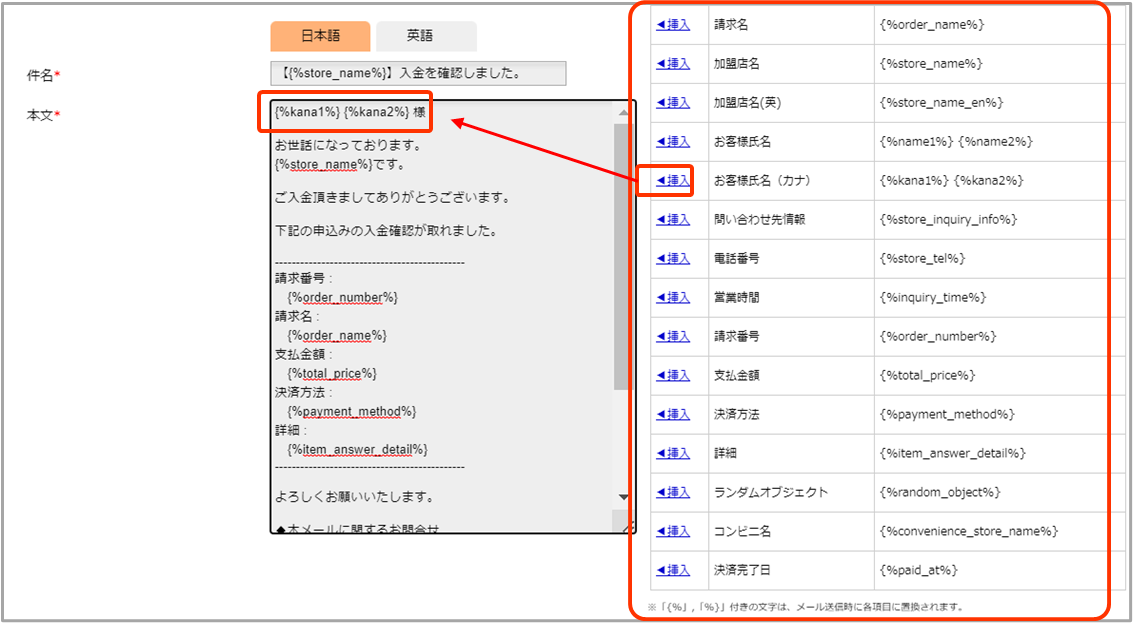This screenshot has height=623, width=1133.
Task: Insert the 請求番号 order_number variable
Action: [673, 337]
